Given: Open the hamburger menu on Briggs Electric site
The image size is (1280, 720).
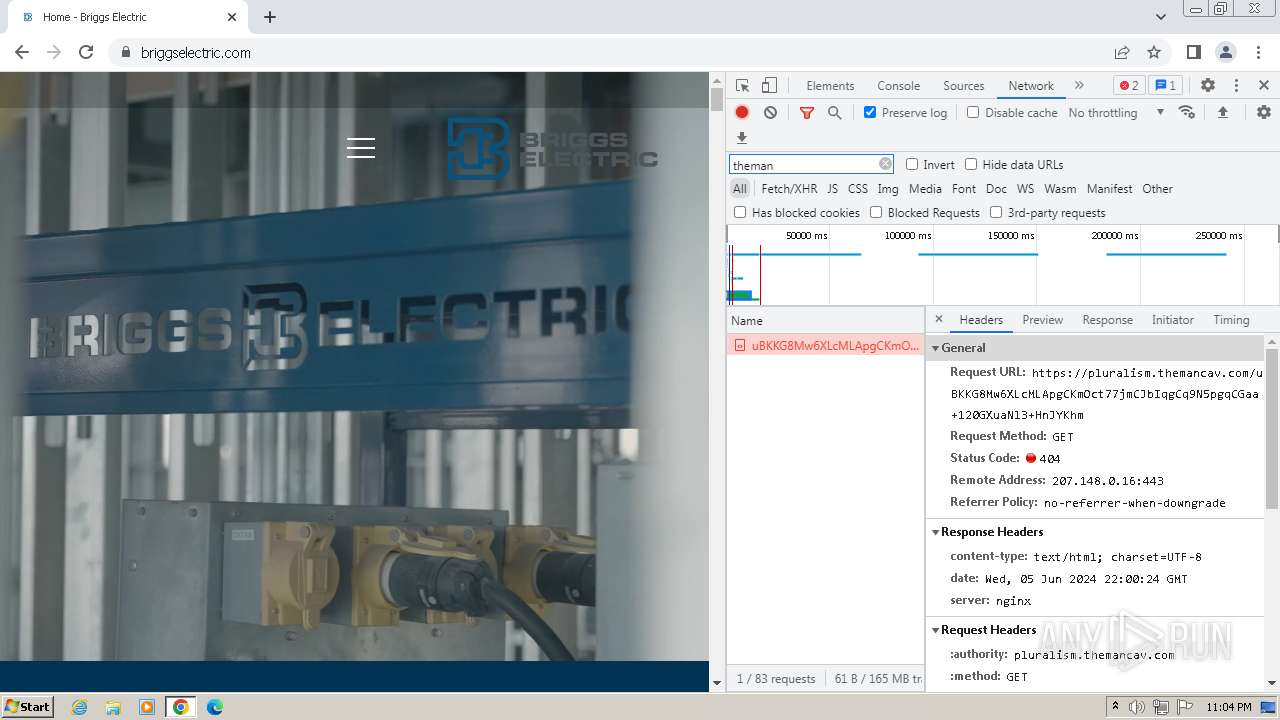Looking at the screenshot, I should [x=361, y=148].
